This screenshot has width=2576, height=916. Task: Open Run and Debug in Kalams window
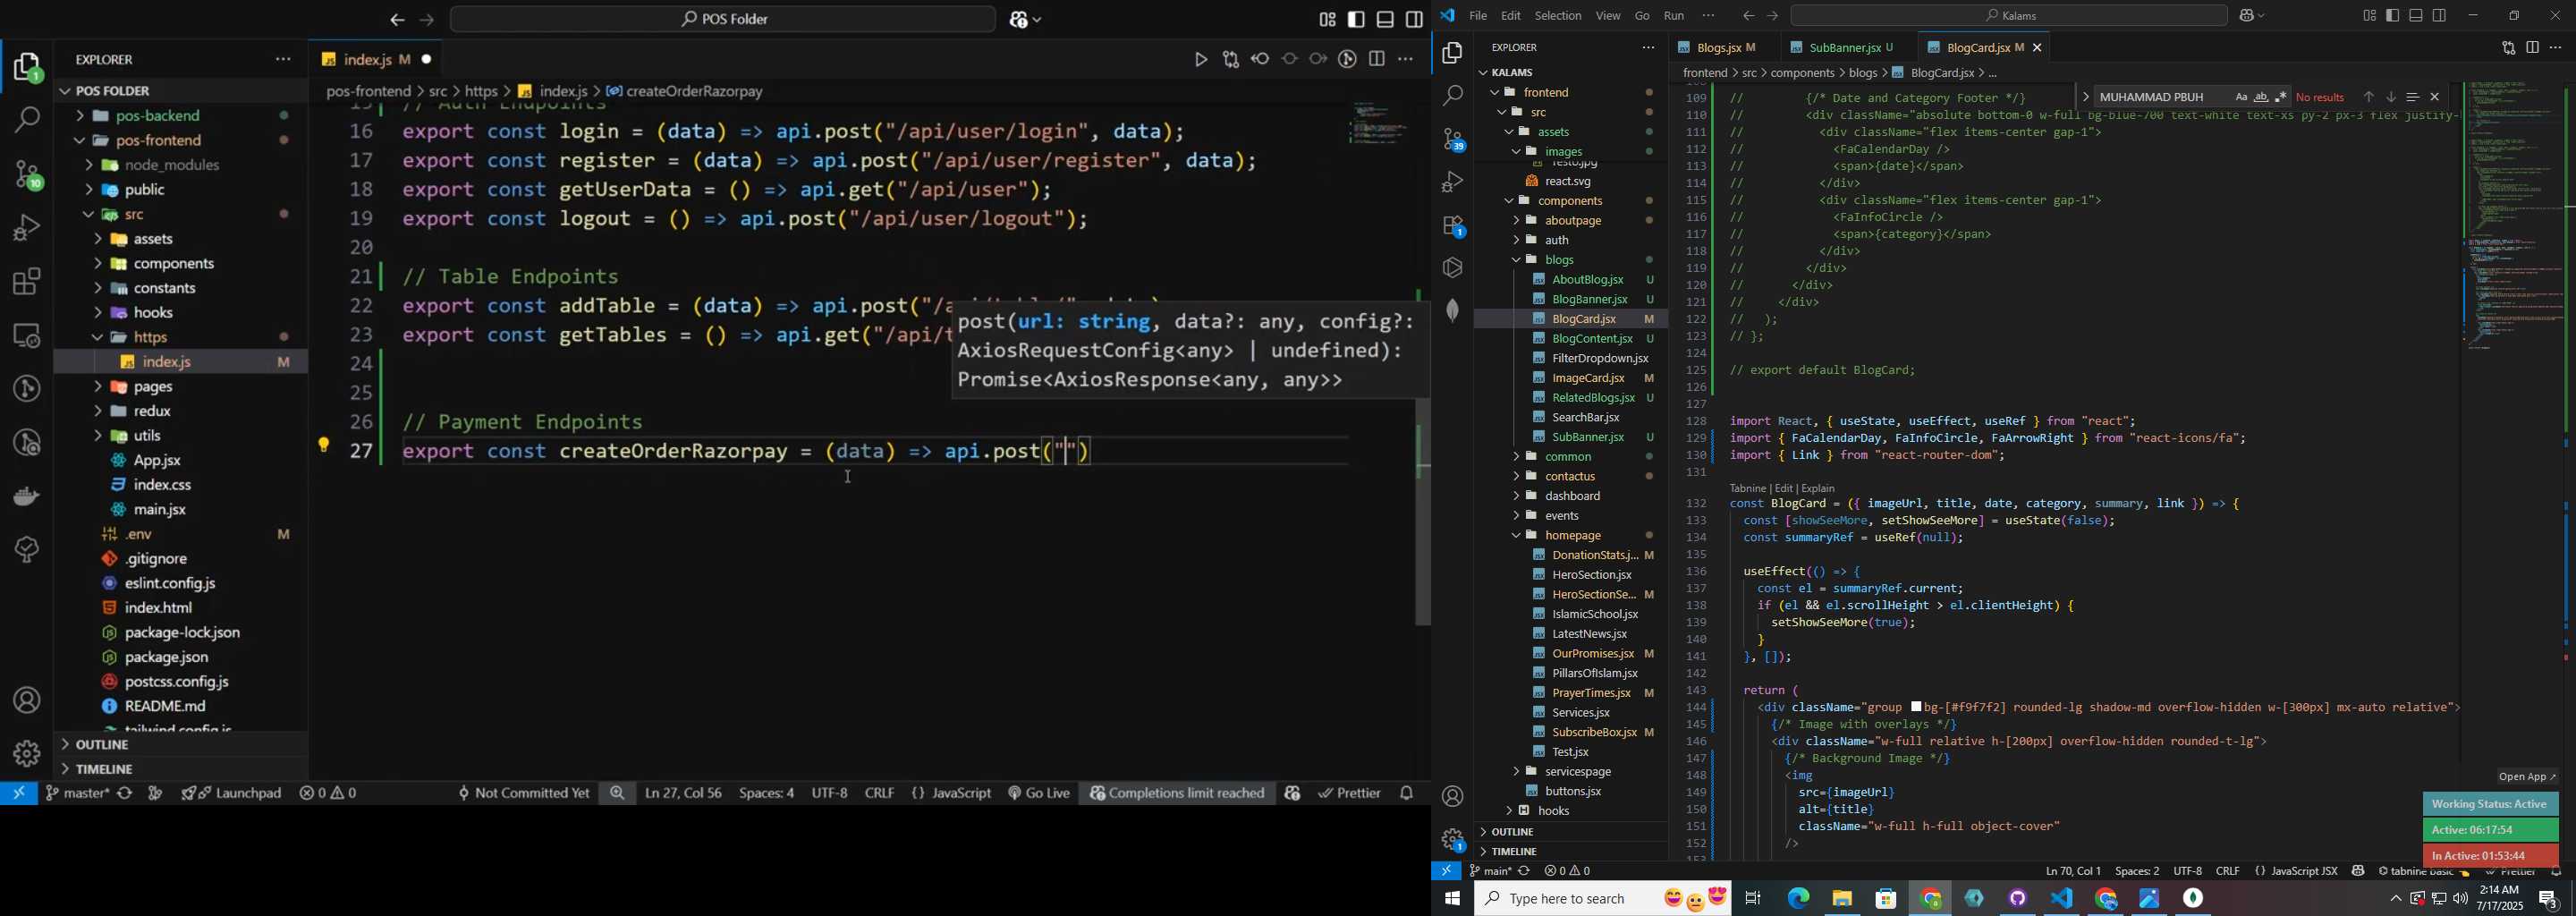[x=1452, y=183]
